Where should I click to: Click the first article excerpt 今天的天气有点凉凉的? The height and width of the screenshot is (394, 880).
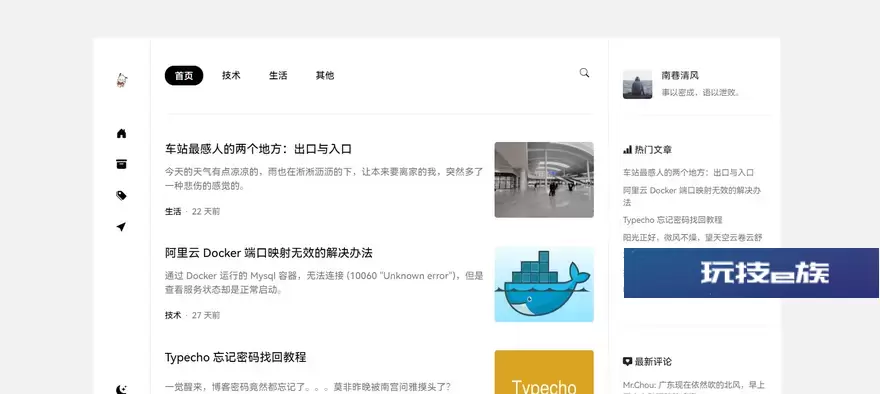324,178
